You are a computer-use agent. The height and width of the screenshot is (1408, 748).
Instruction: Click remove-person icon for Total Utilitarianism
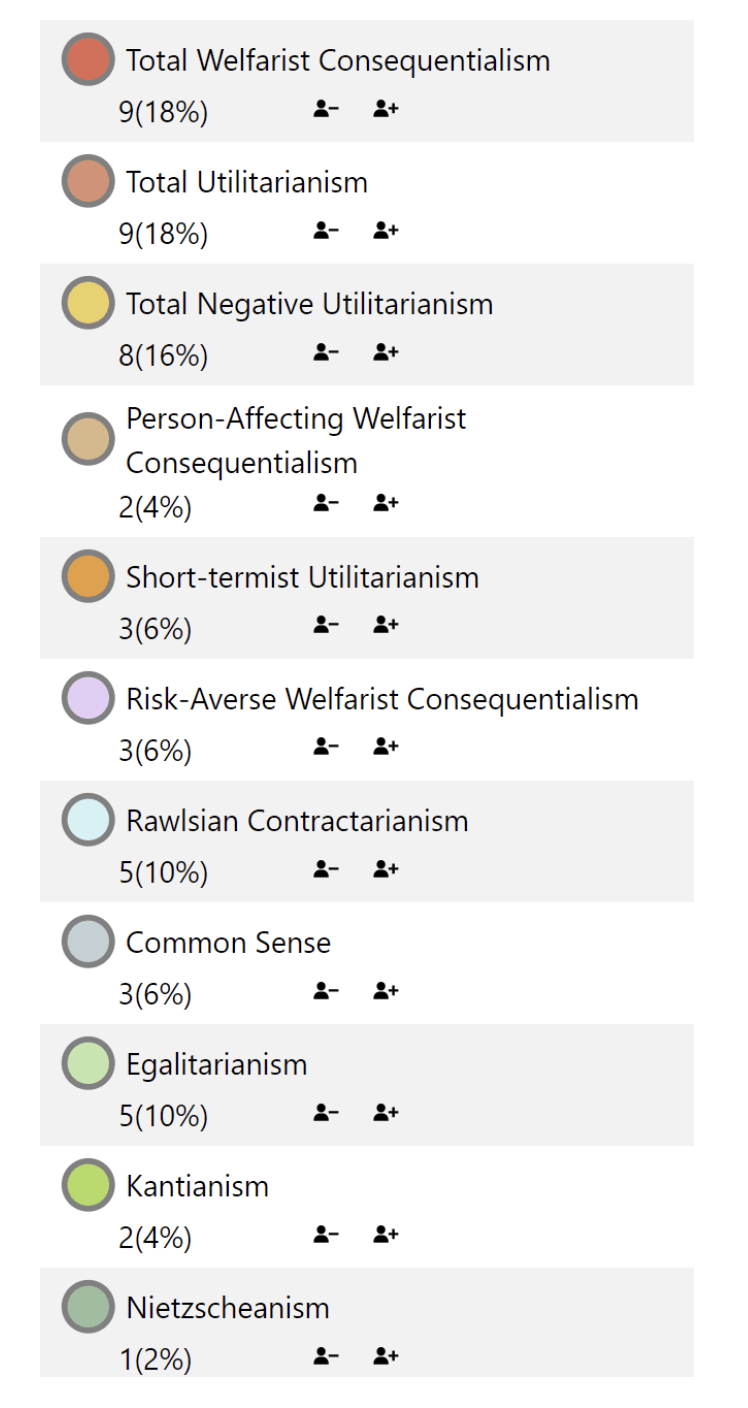(326, 231)
